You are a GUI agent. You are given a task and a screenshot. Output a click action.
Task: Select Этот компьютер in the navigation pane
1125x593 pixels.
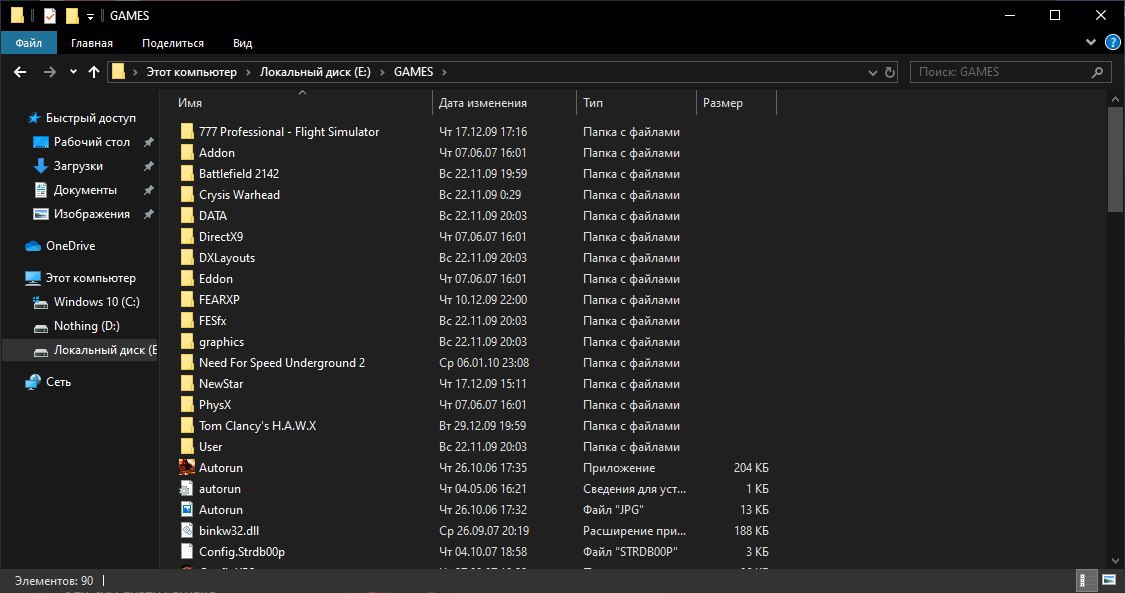[x=90, y=277]
